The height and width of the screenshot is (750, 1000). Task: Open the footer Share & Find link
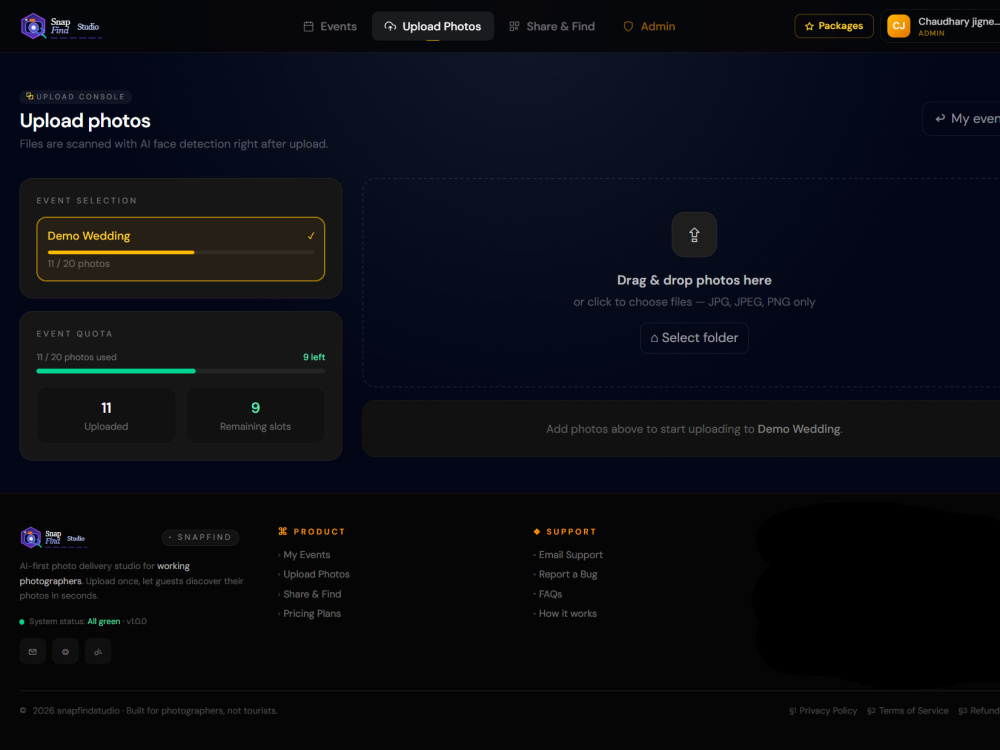[x=312, y=594]
